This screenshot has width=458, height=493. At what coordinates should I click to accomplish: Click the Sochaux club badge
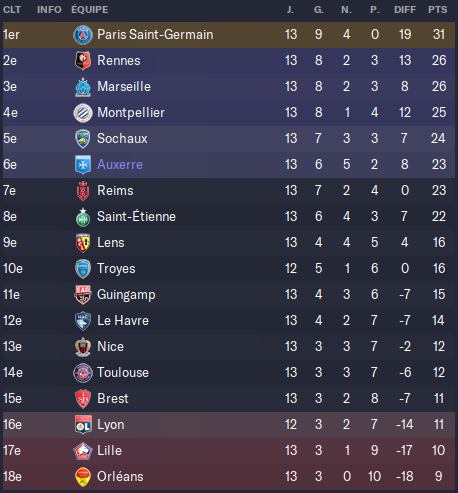click(83, 139)
